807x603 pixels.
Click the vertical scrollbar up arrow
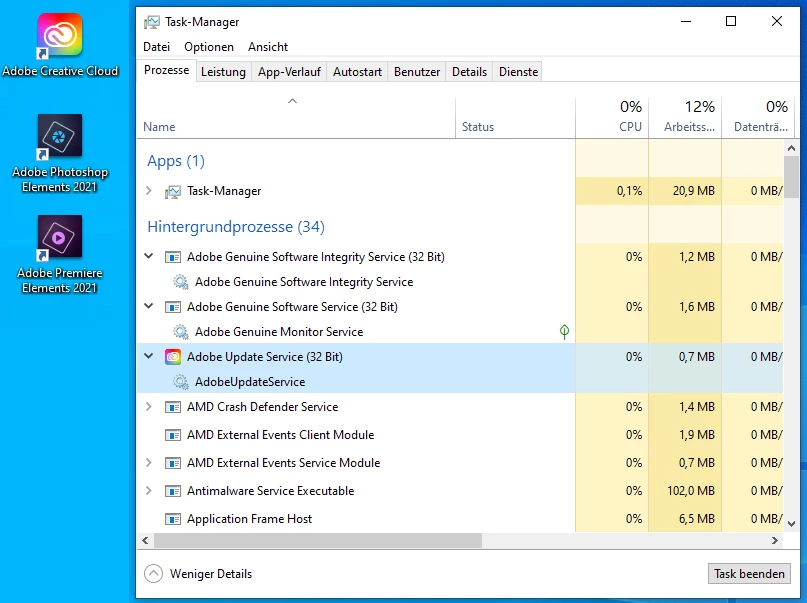792,148
